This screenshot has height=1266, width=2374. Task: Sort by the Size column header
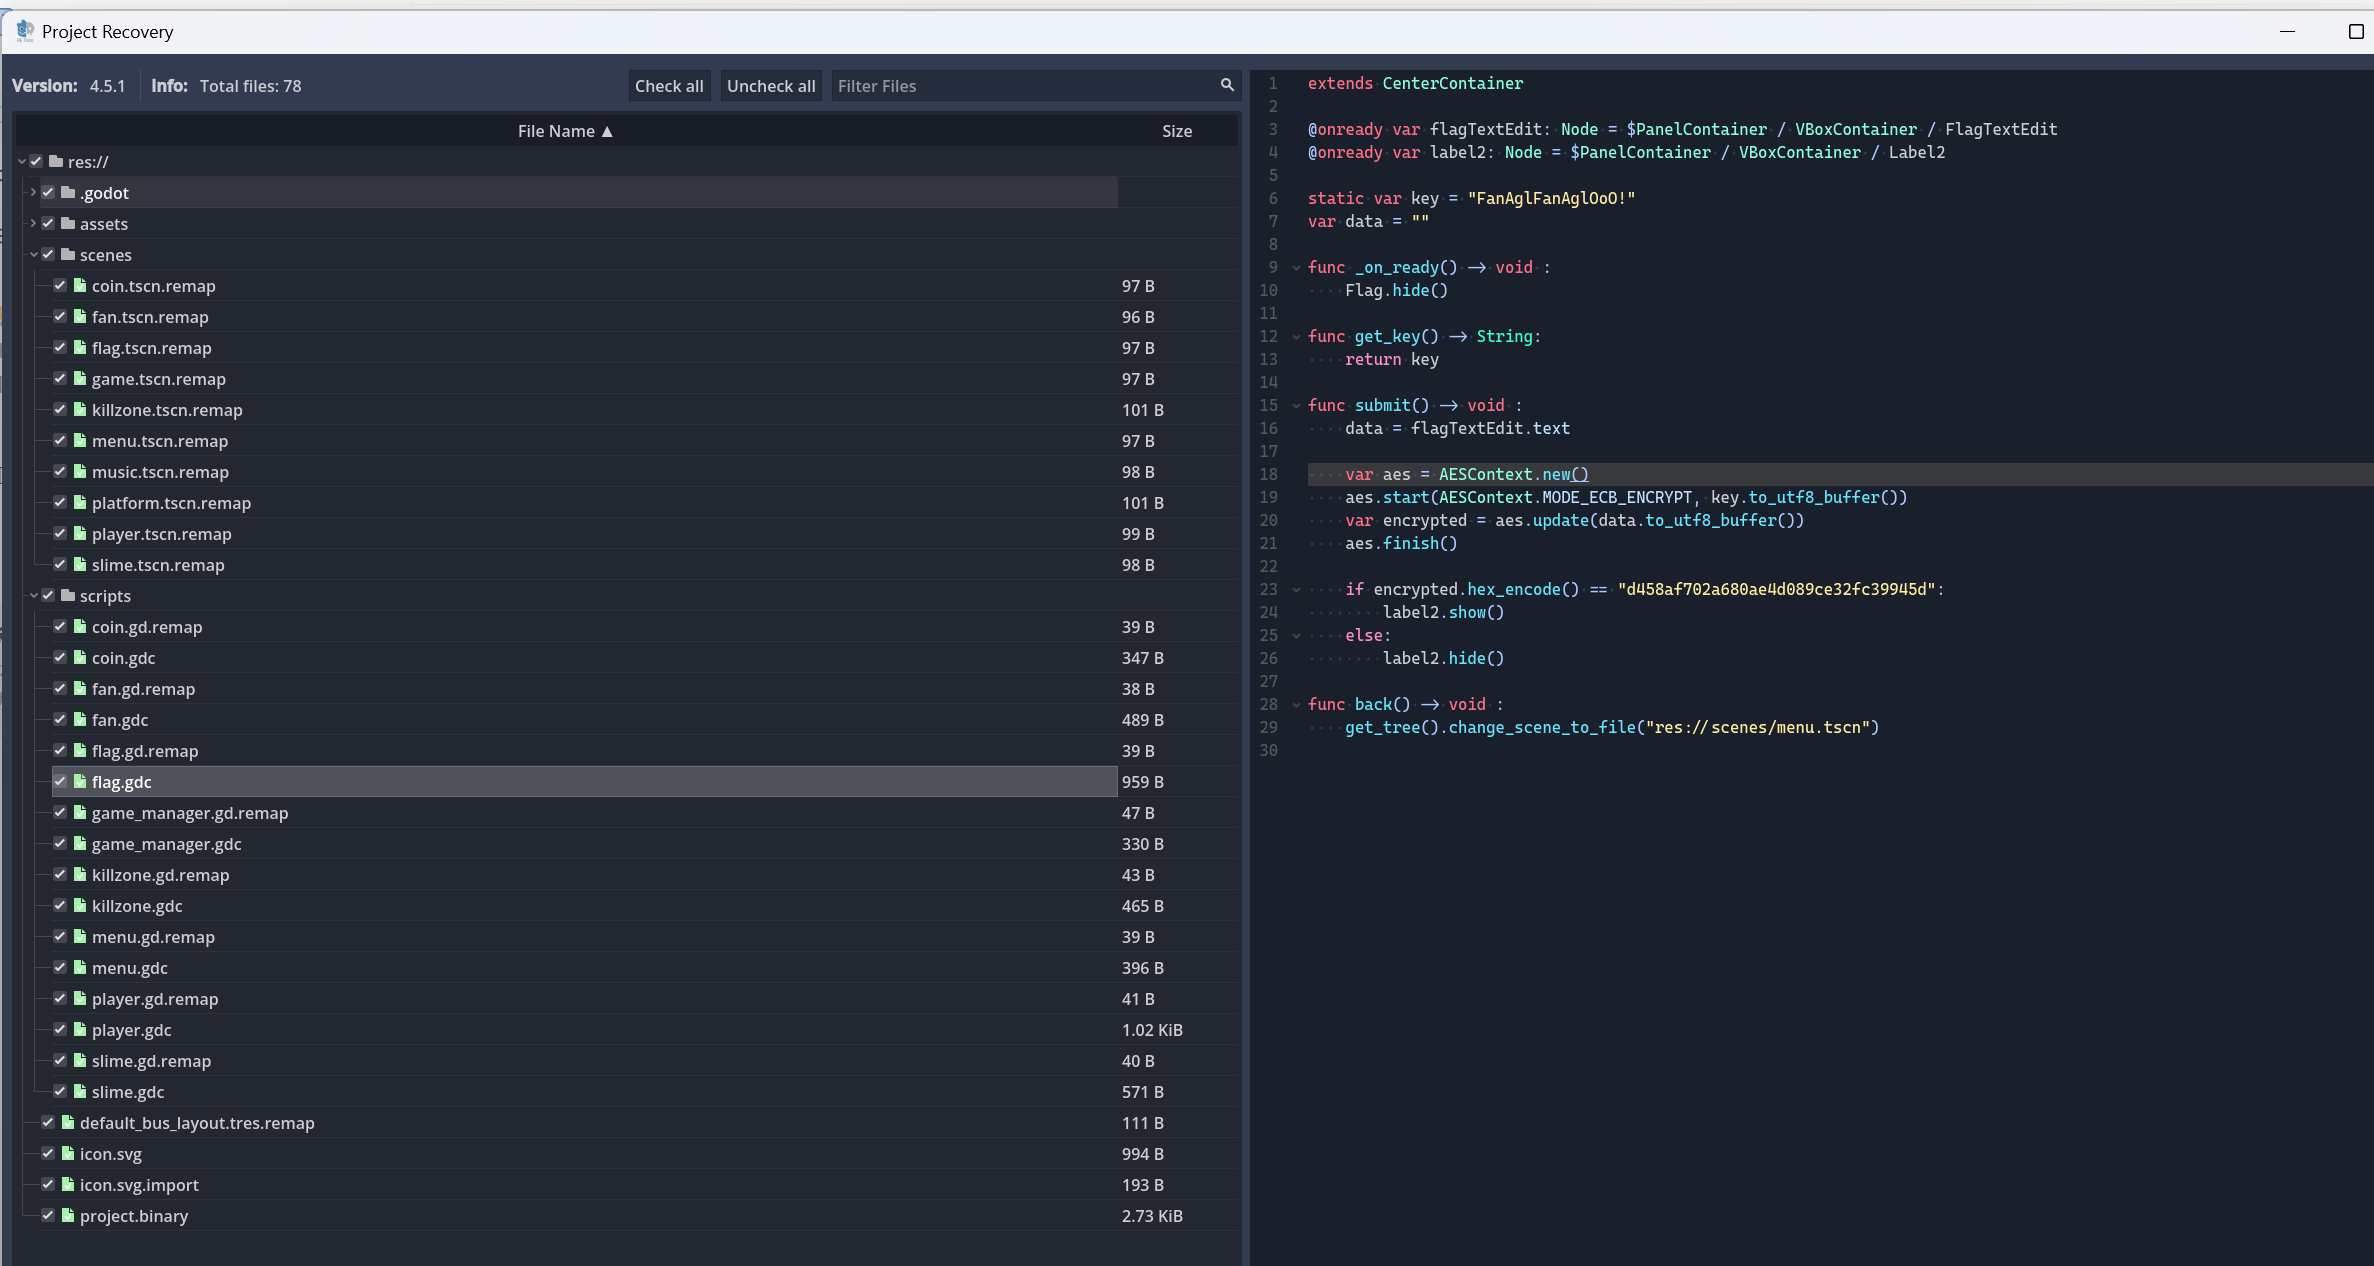point(1177,131)
